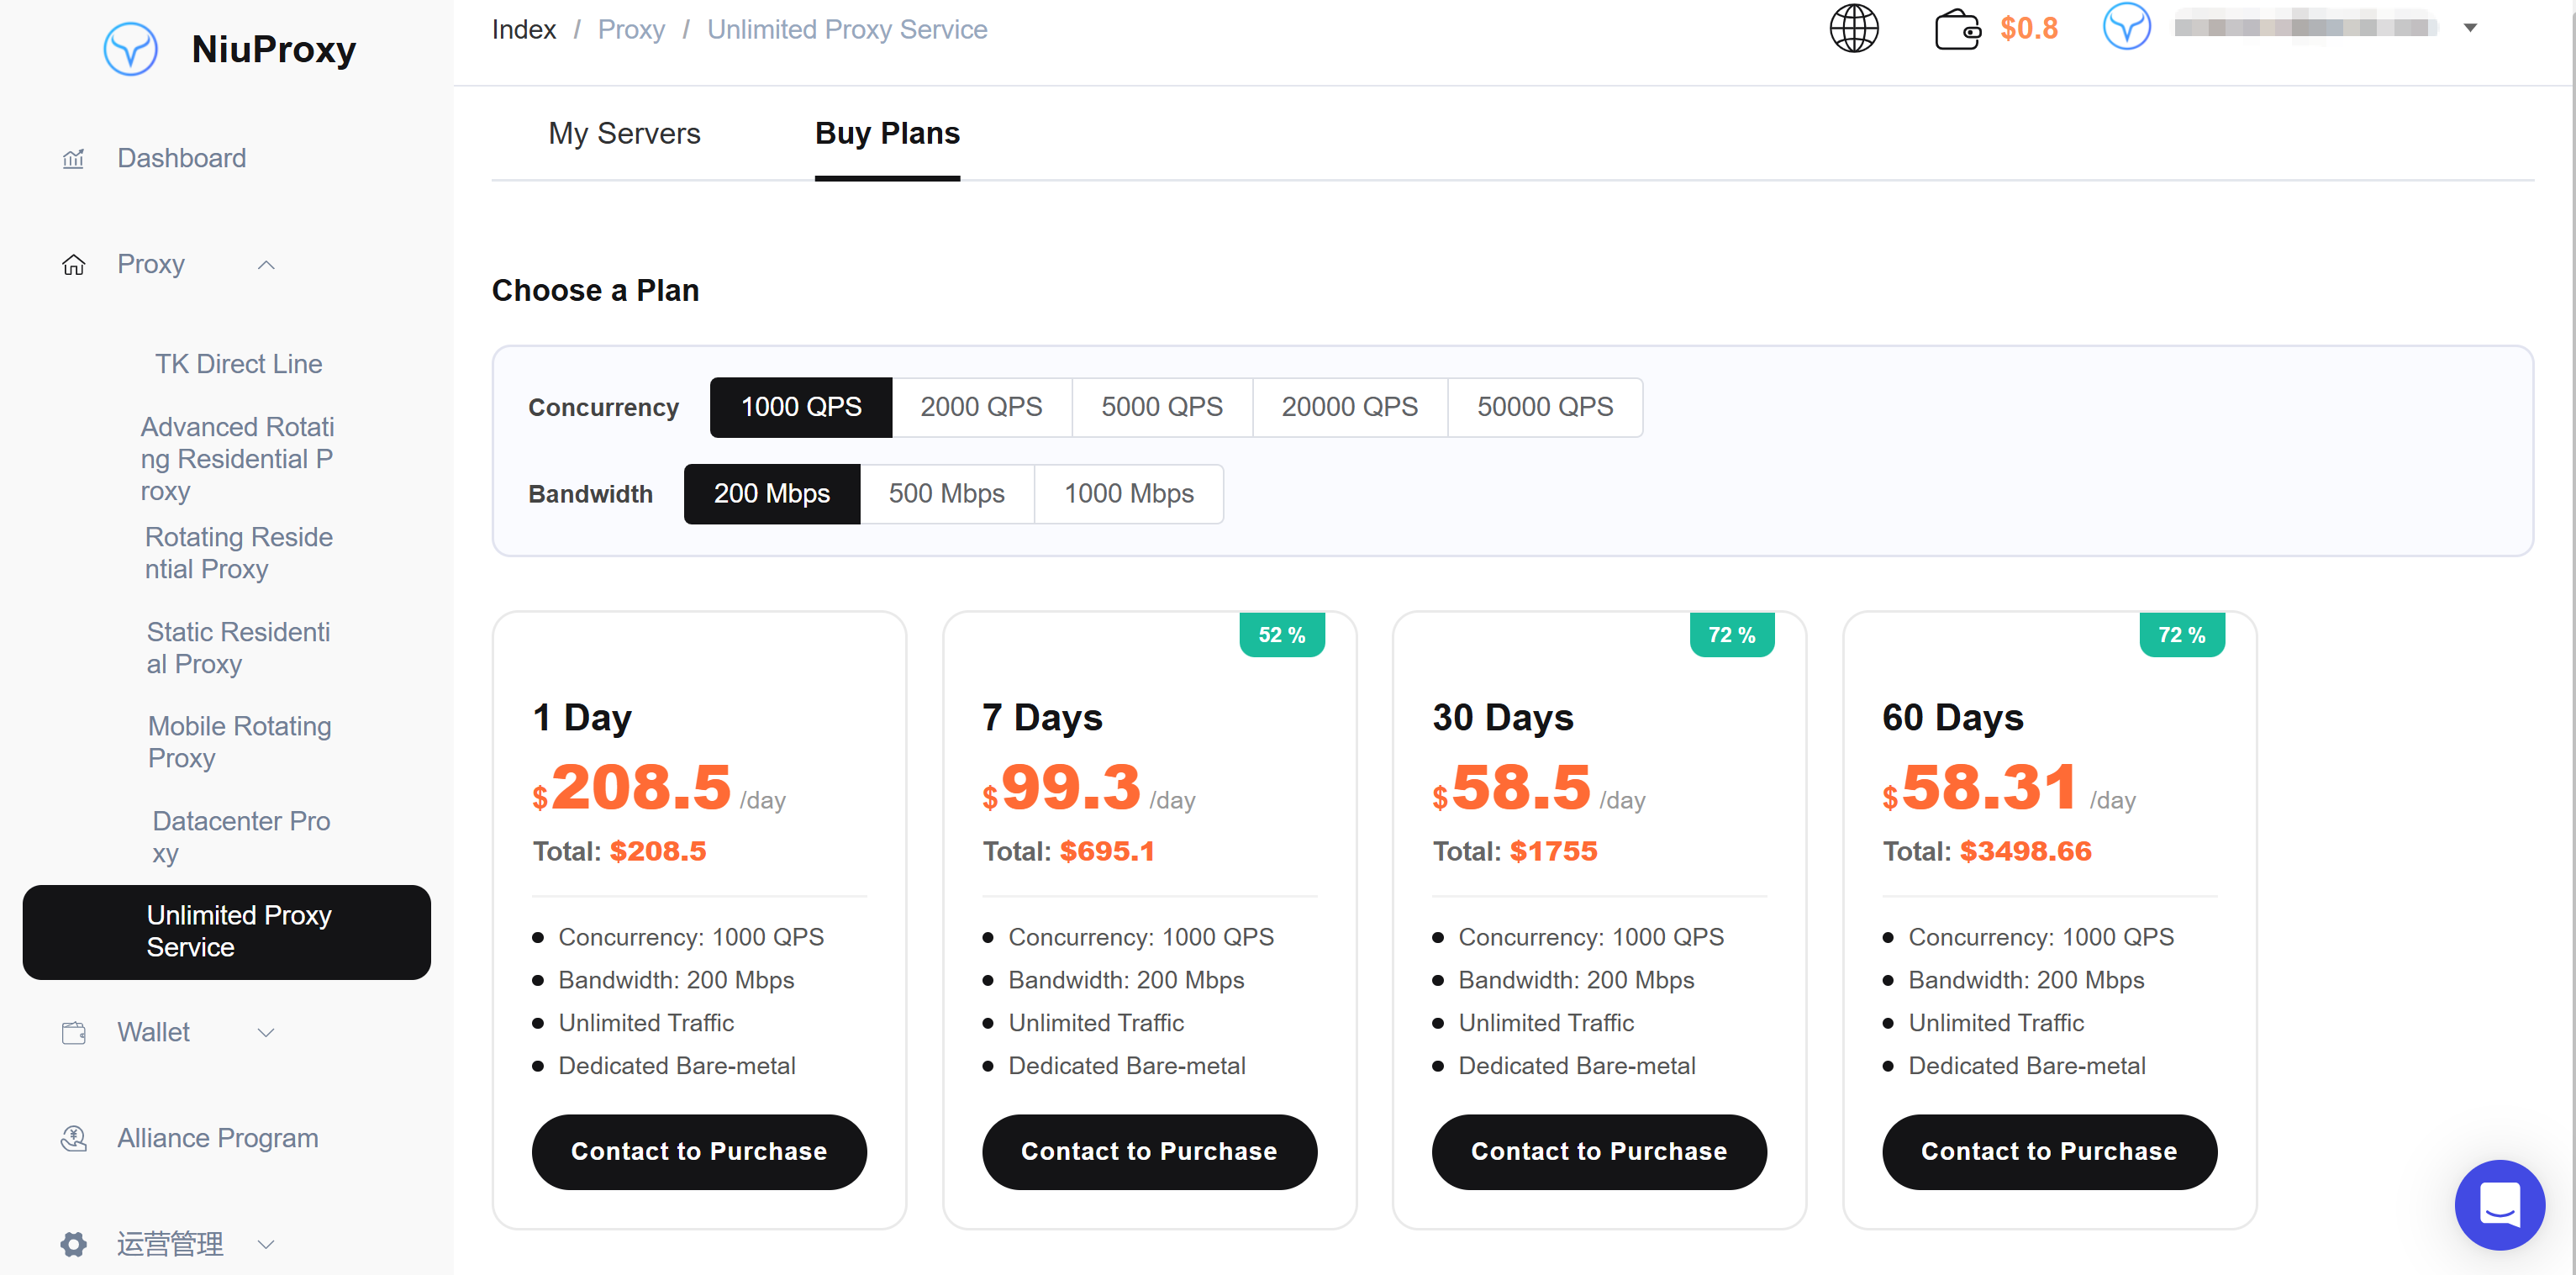
Task: Click the Proxy home icon
Action: (x=73, y=264)
